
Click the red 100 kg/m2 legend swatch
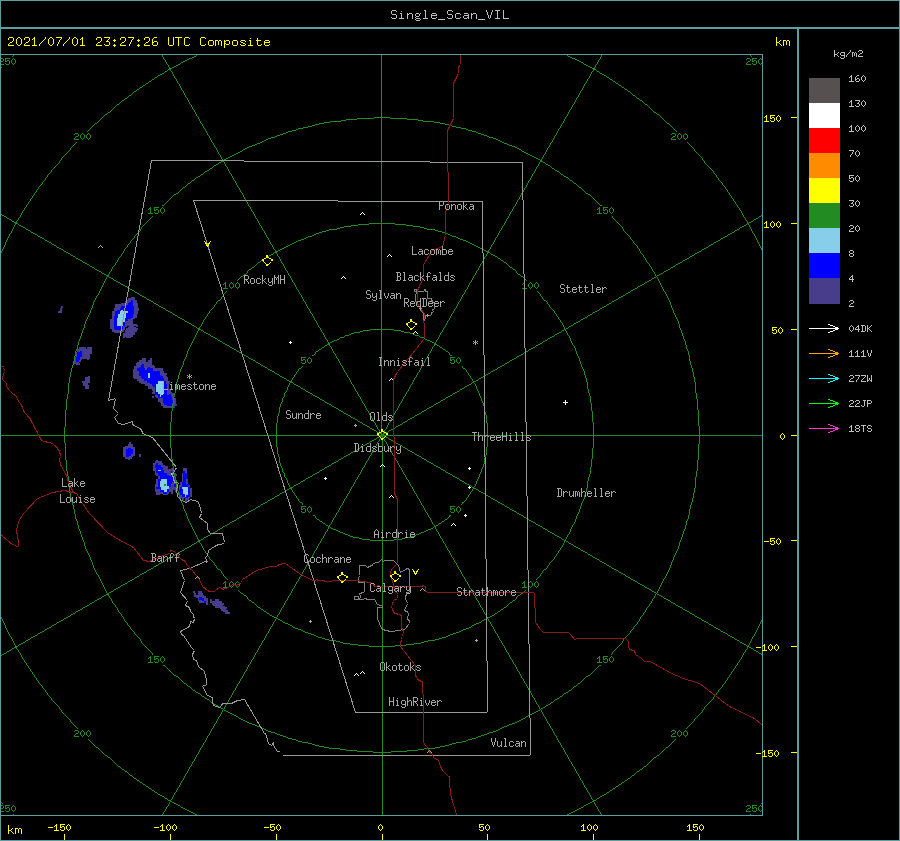[x=824, y=141]
